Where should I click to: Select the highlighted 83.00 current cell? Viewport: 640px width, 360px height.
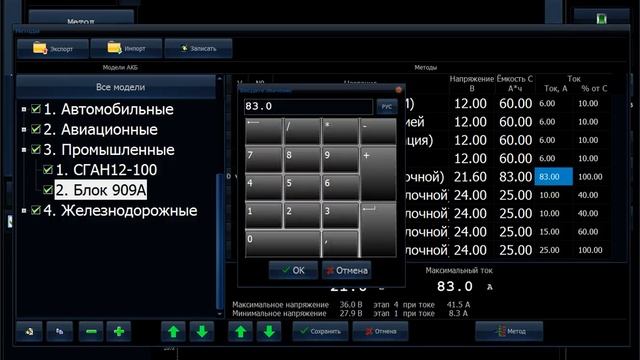click(x=553, y=177)
